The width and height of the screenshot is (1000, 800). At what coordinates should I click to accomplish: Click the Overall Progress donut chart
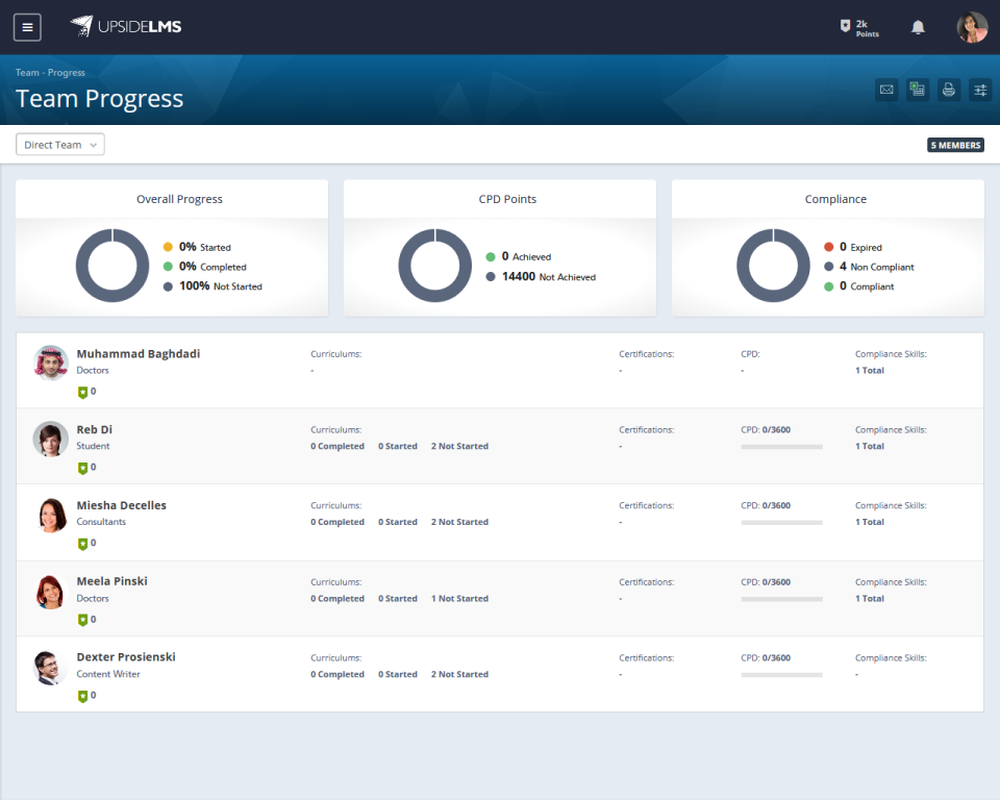113,265
